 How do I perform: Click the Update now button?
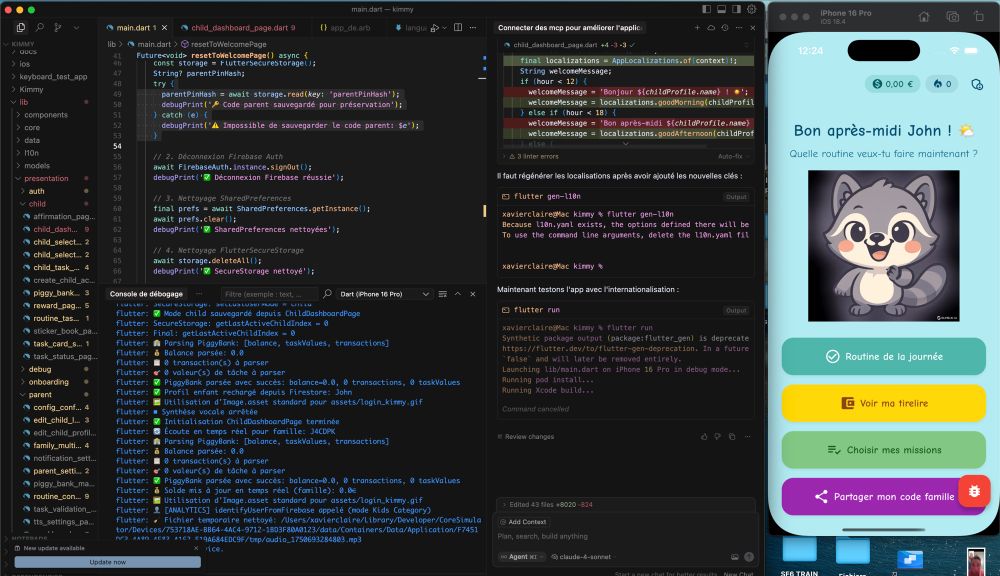(107, 562)
